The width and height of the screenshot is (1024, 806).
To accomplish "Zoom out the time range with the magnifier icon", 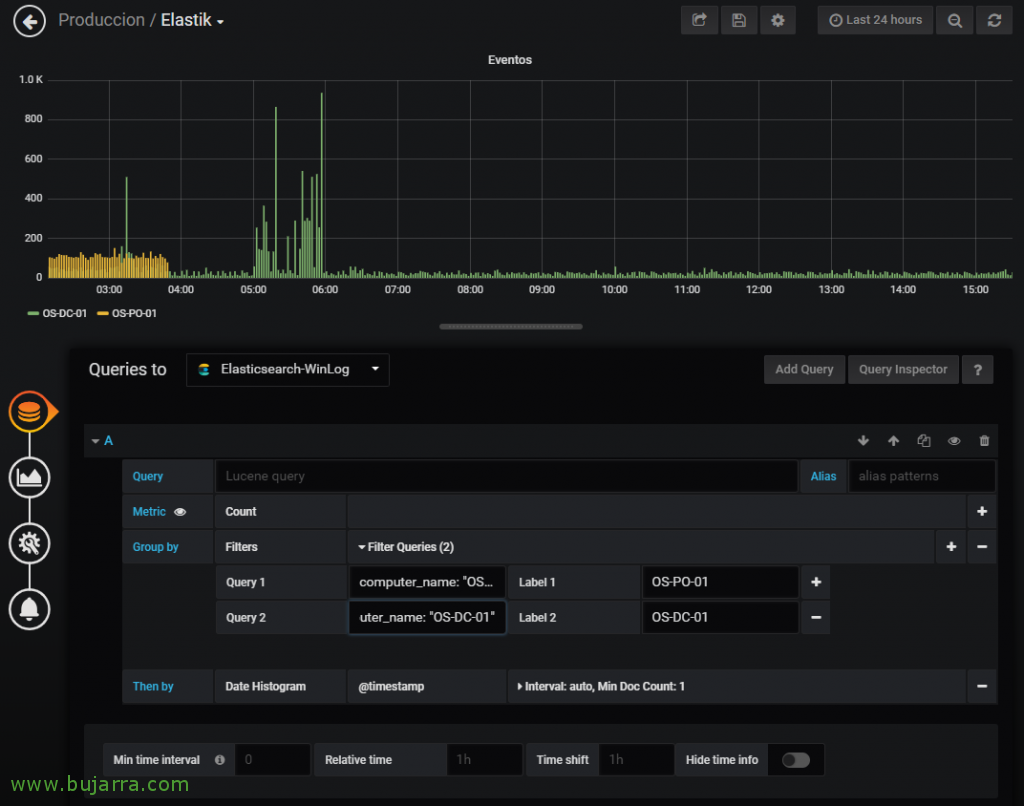I will click(x=954, y=20).
